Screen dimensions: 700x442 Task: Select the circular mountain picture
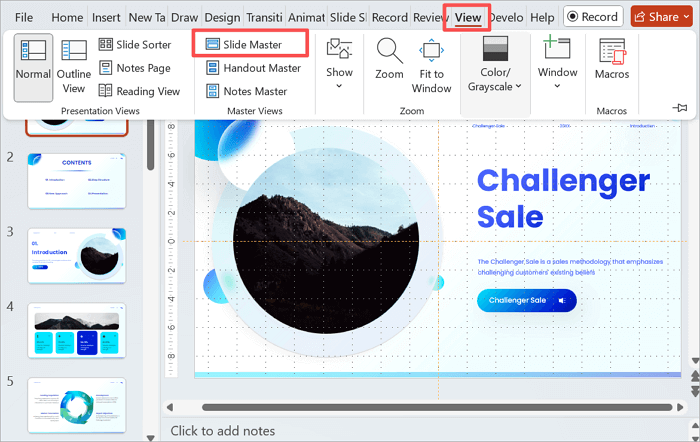pyautogui.click(x=326, y=241)
